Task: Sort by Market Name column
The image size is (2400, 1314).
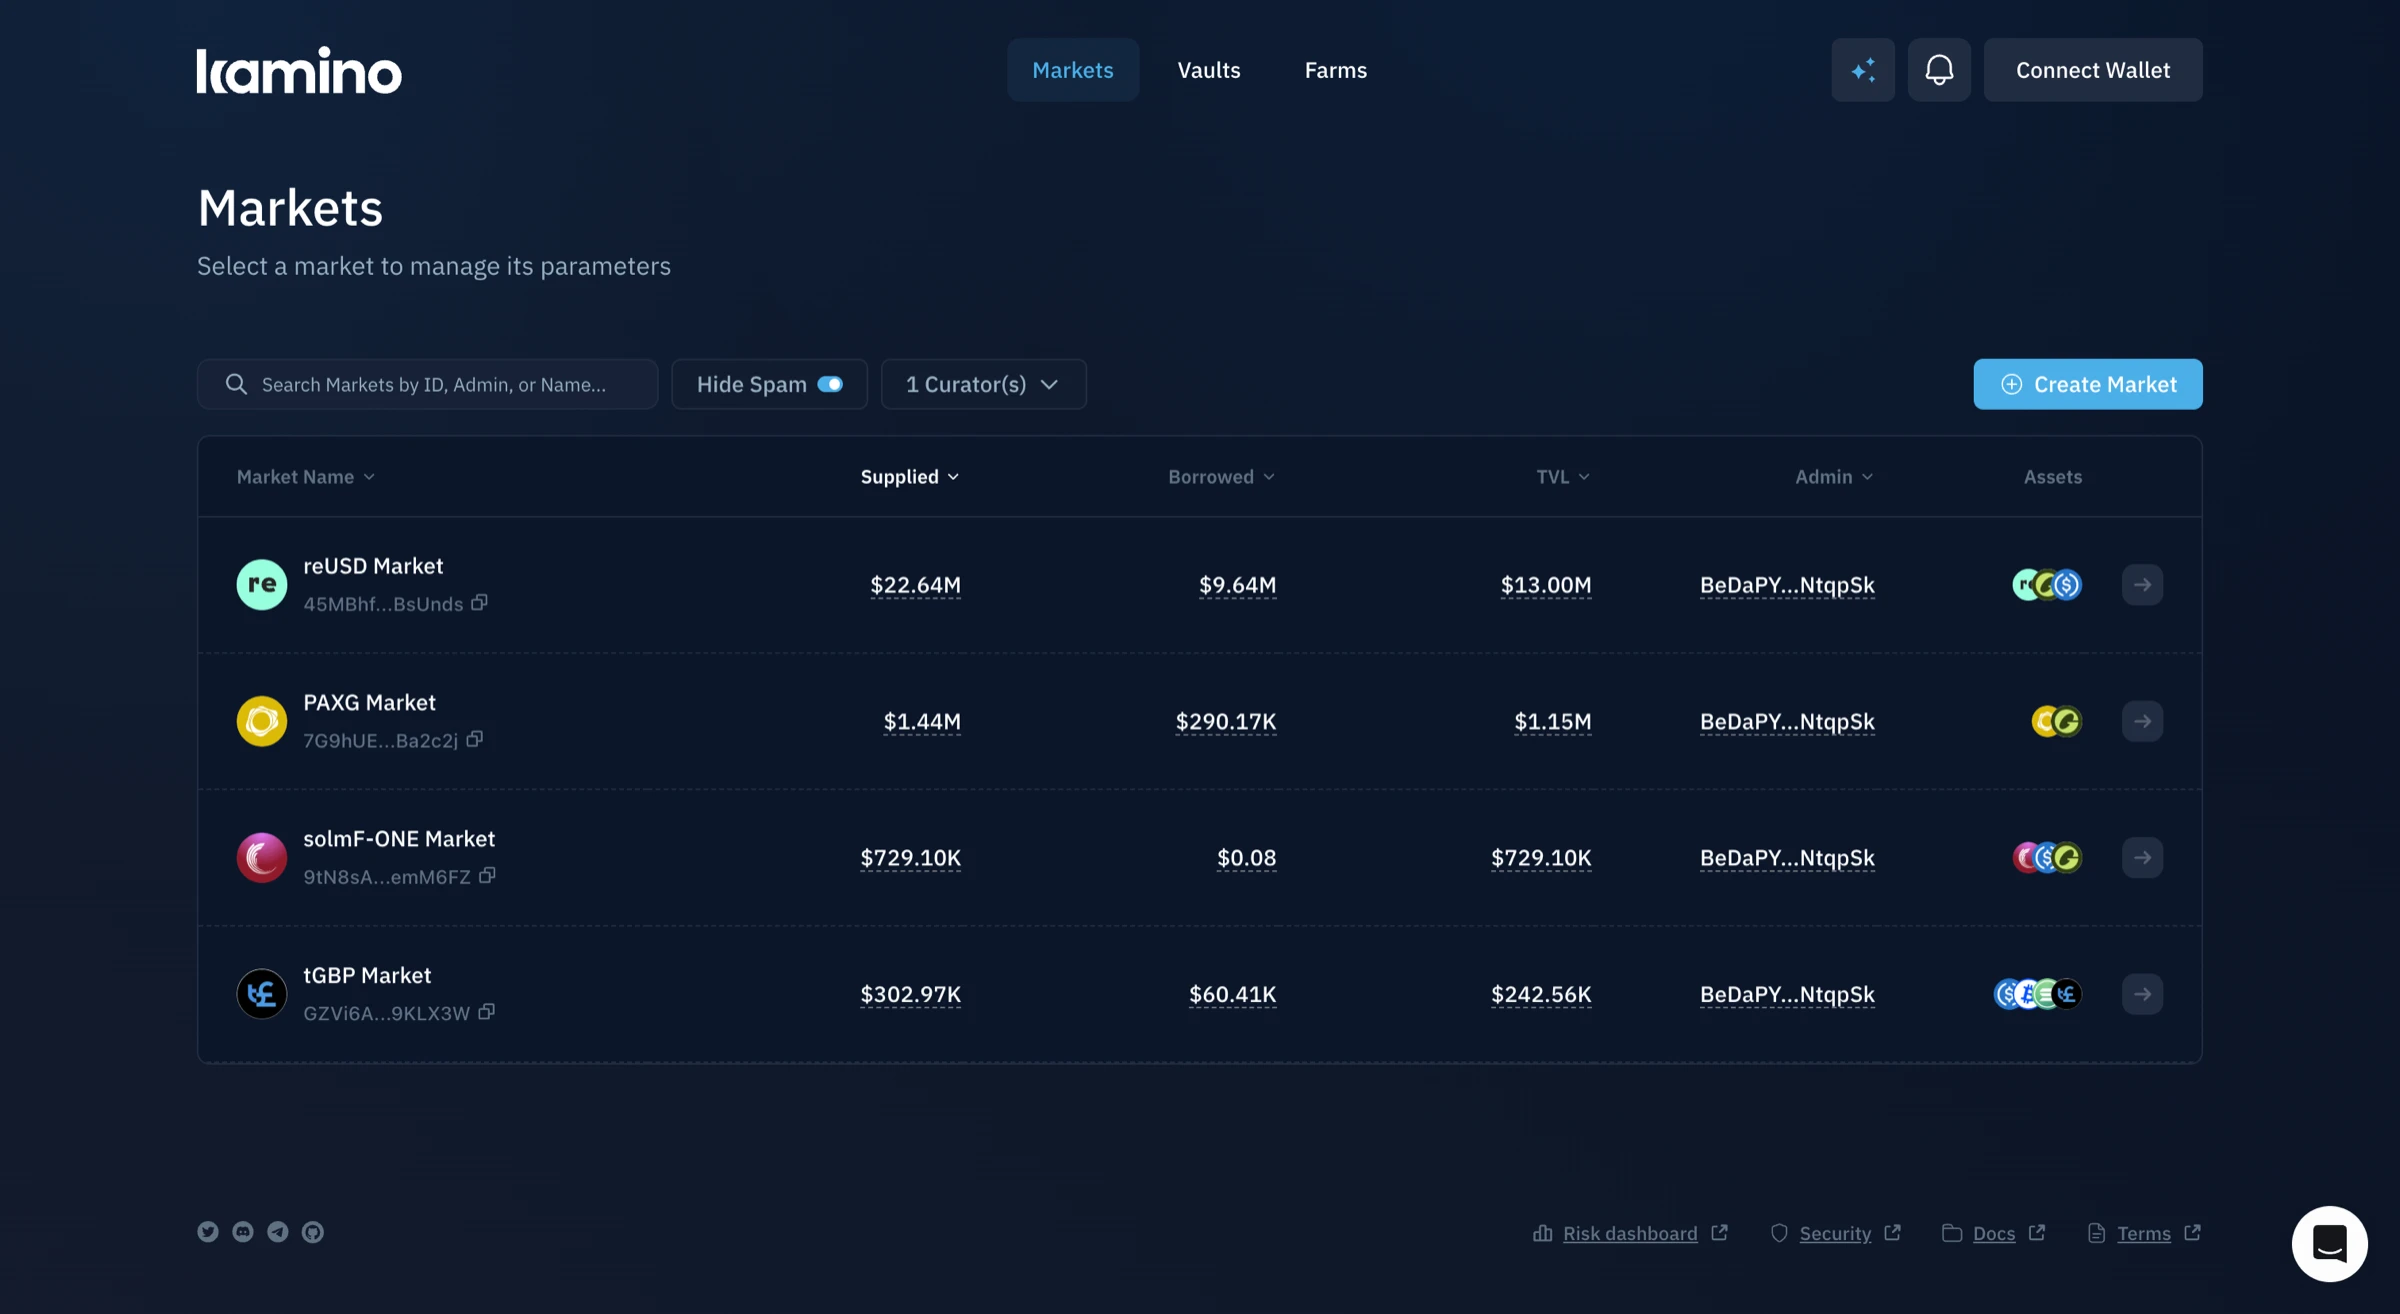Action: point(305,477)
